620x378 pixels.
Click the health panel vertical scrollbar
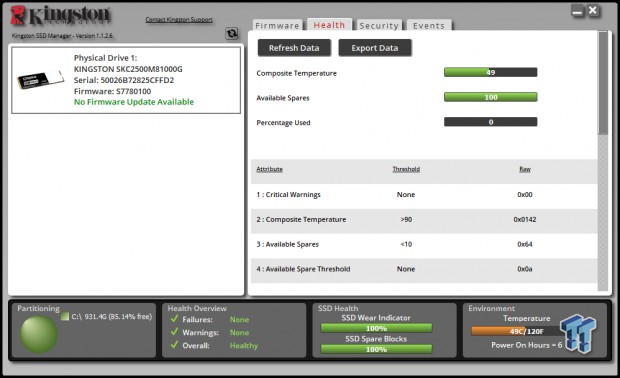[x=603, y=161]
